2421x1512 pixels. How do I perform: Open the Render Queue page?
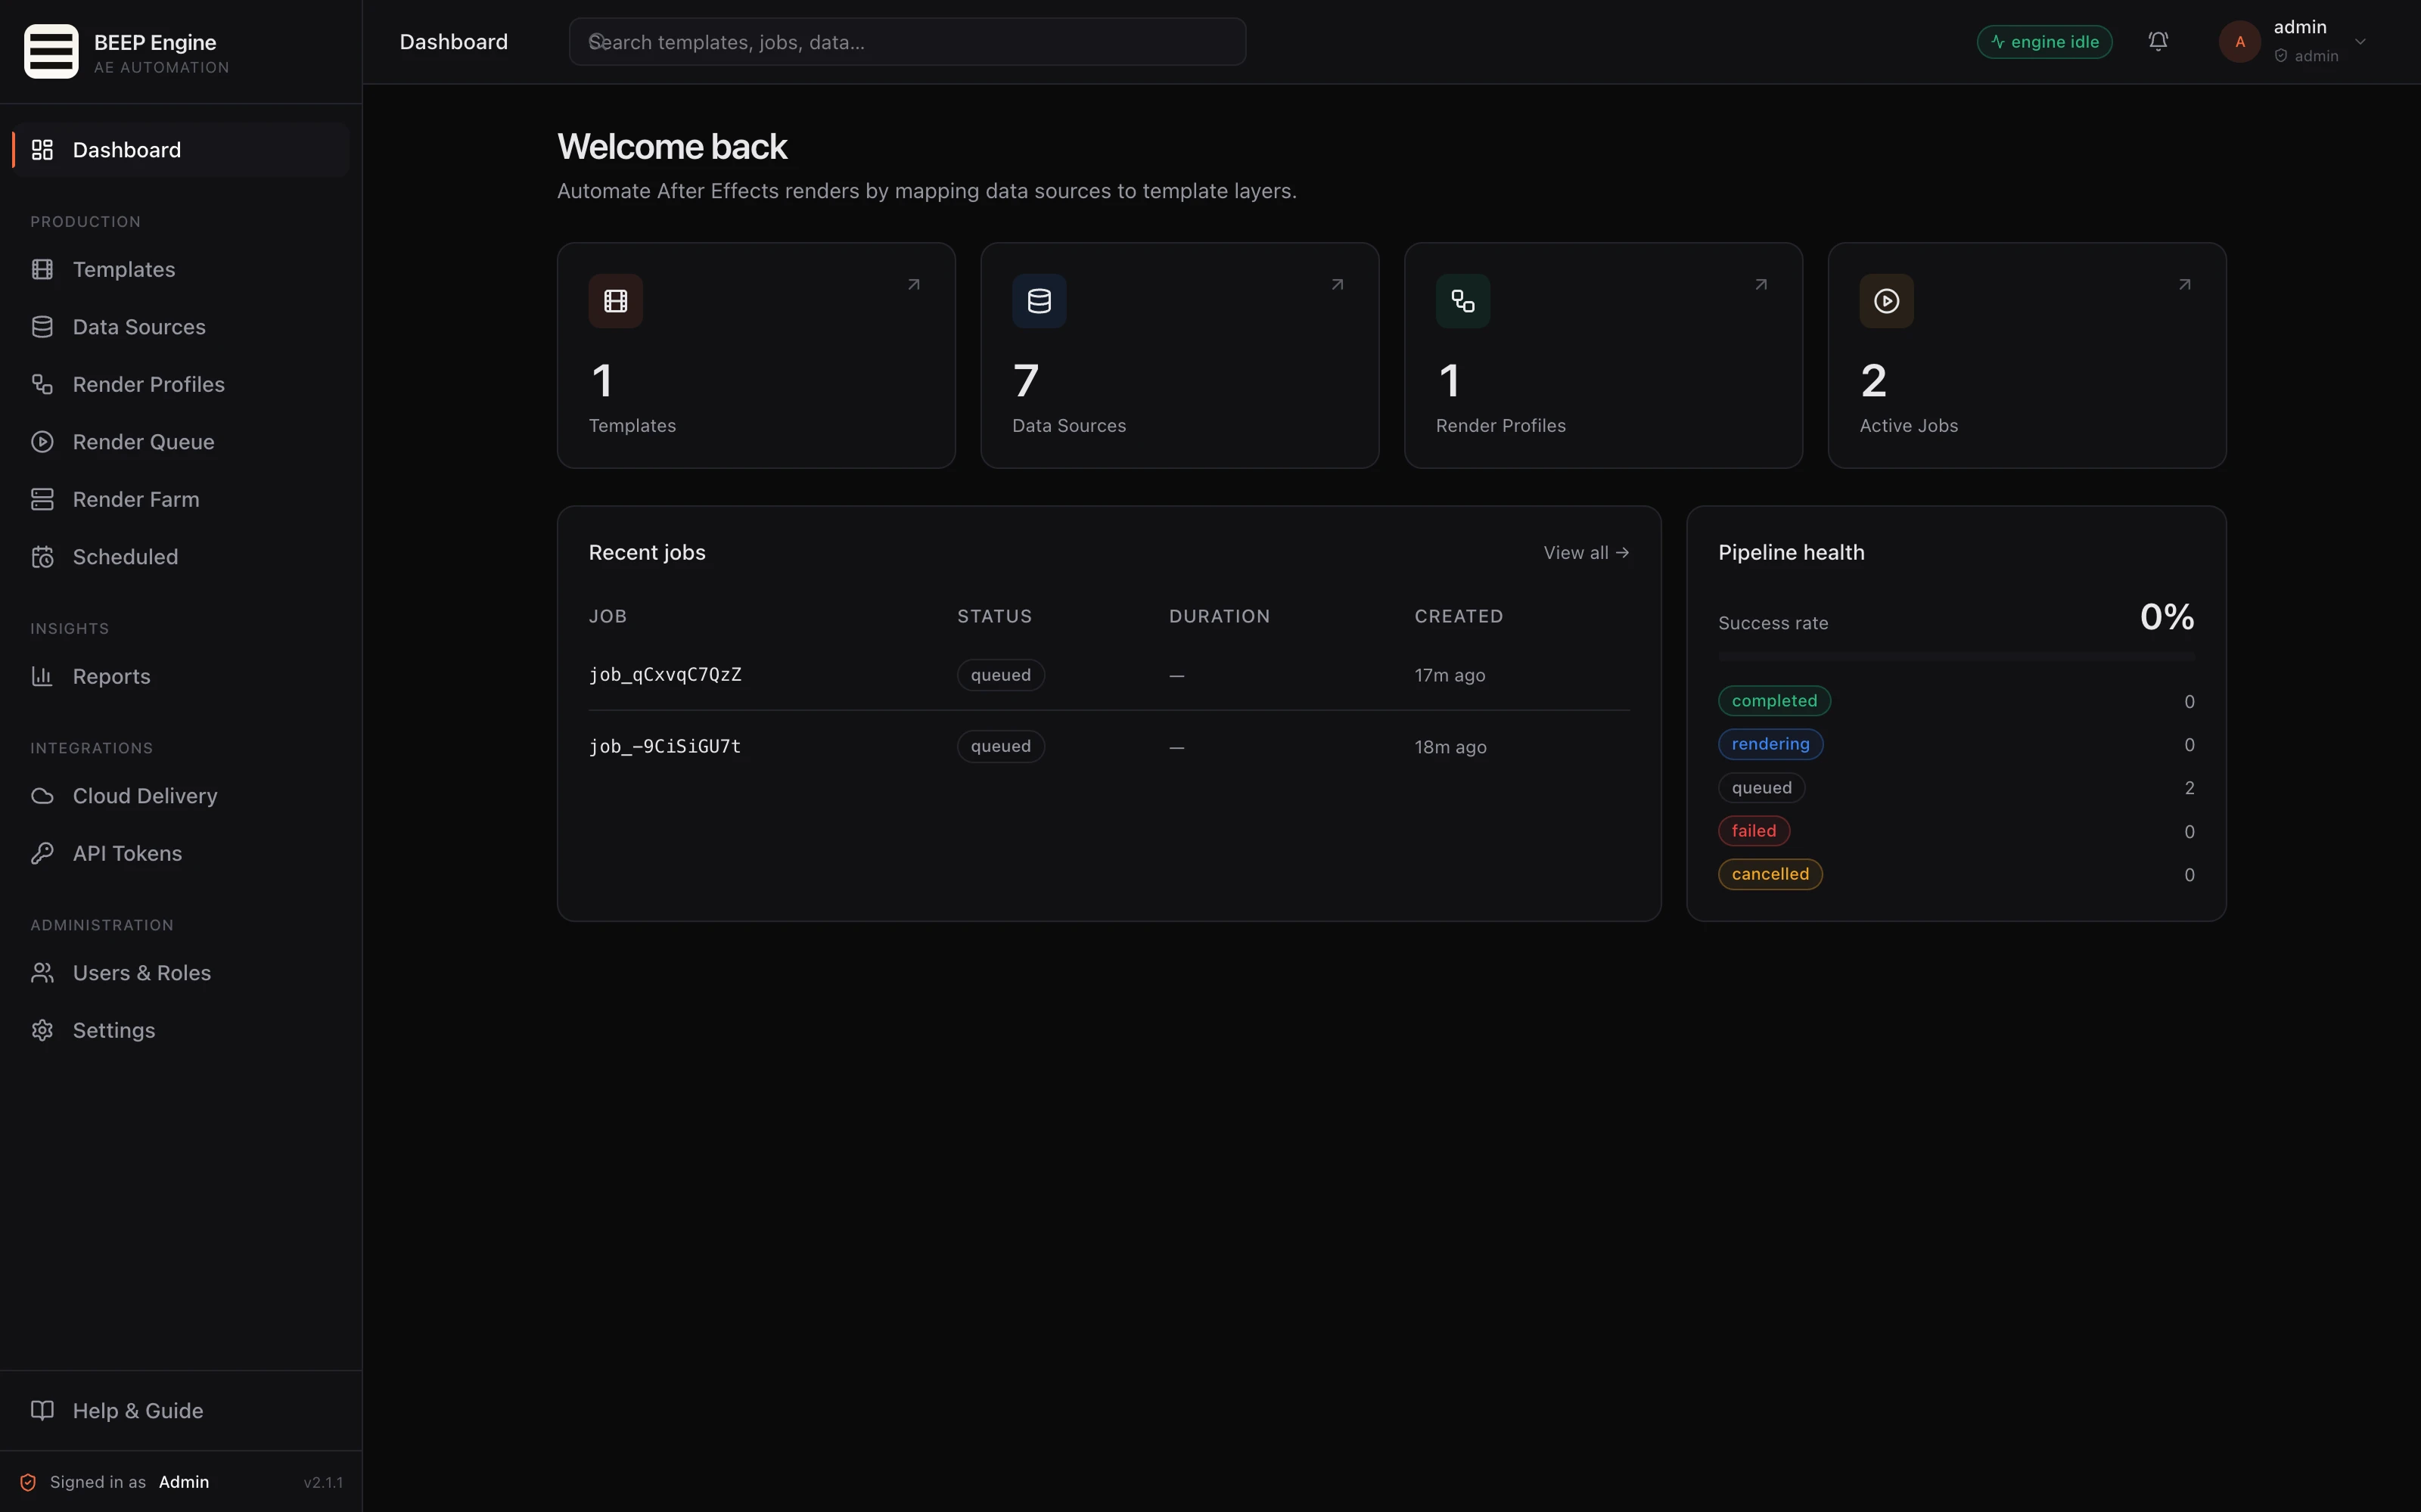pos(180,442)
